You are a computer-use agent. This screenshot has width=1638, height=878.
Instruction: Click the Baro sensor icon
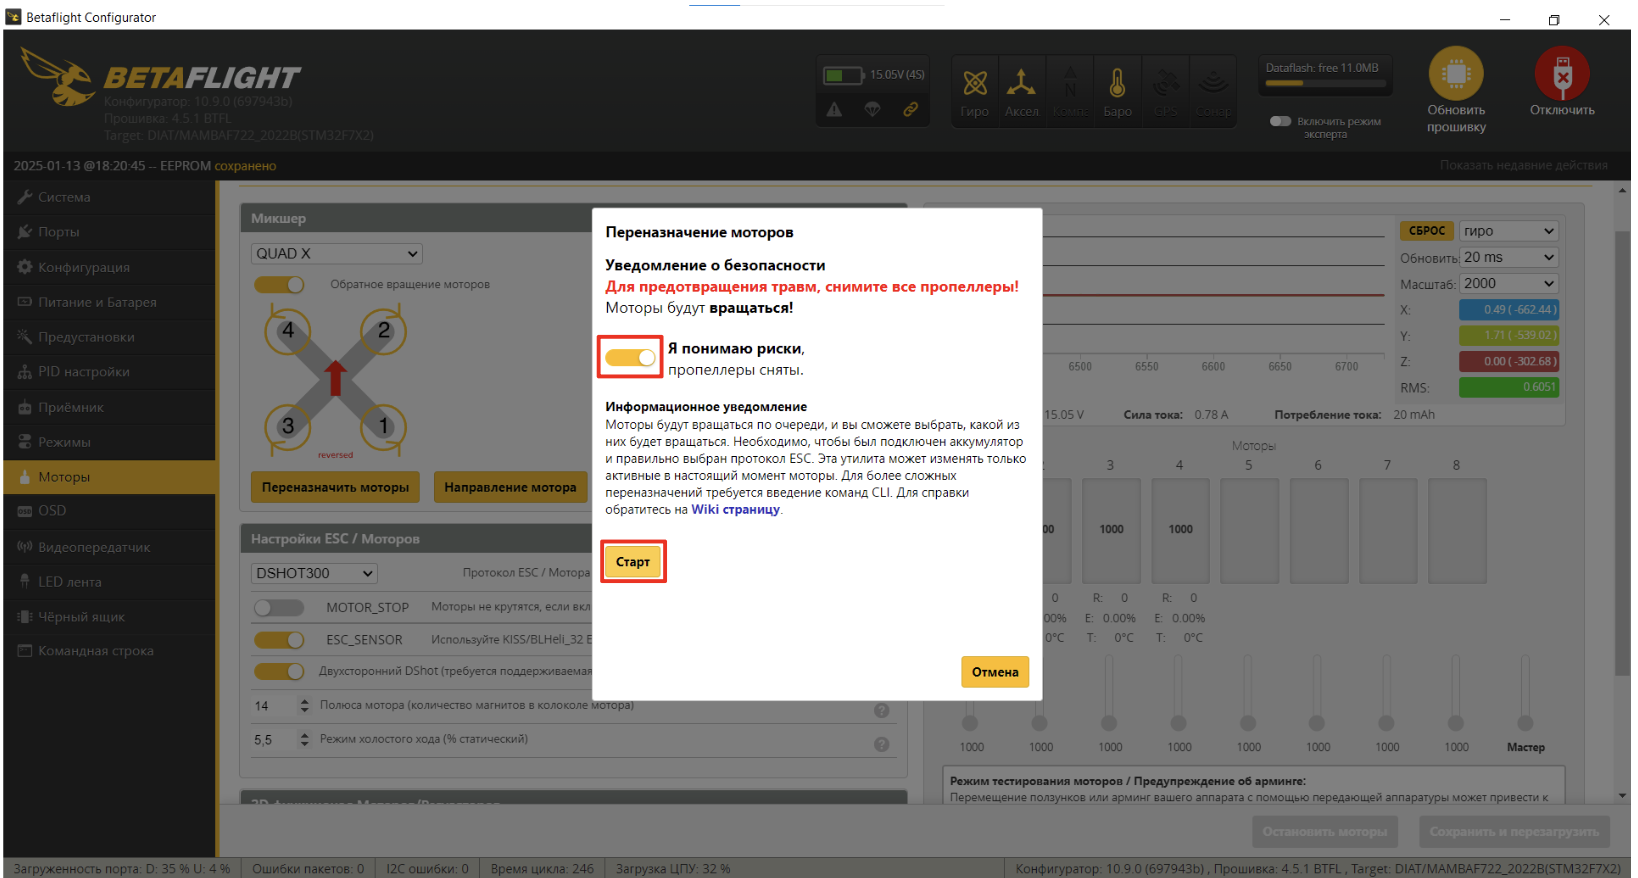coord(1117,84)
